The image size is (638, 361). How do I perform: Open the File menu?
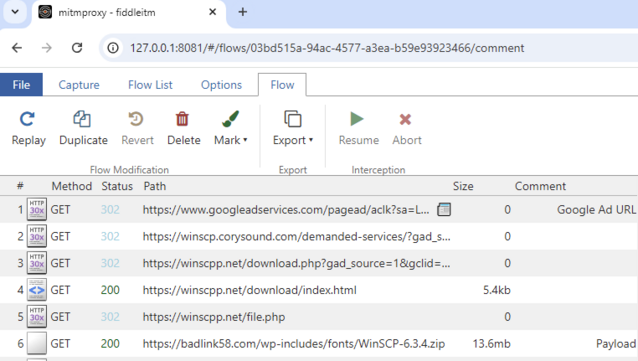click(21, 85)
